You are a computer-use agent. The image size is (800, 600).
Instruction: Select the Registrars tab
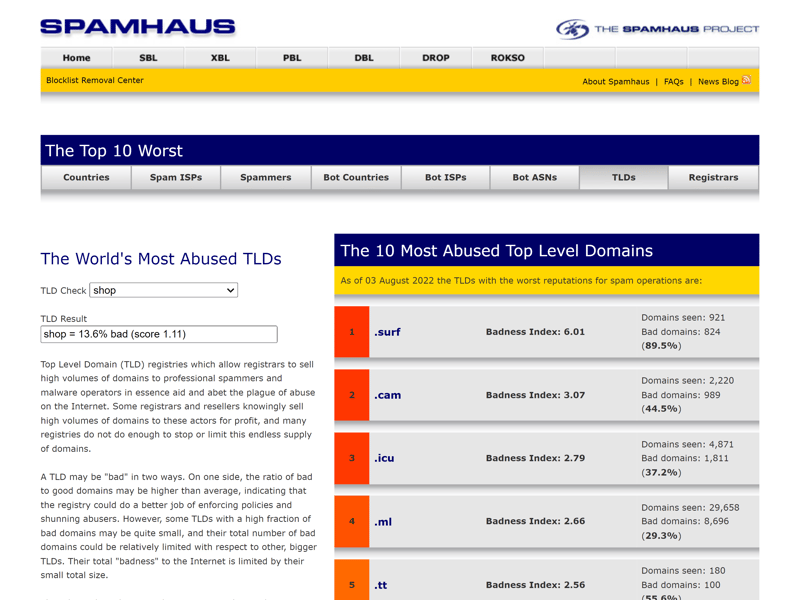tap(713, 177)
